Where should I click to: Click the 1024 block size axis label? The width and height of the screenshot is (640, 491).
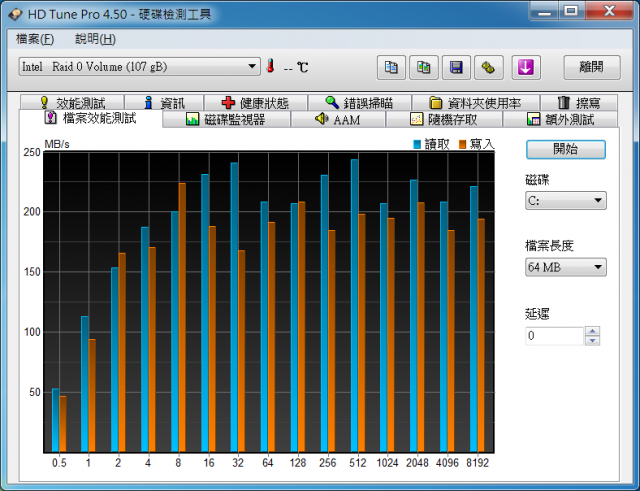pos(387,463)
